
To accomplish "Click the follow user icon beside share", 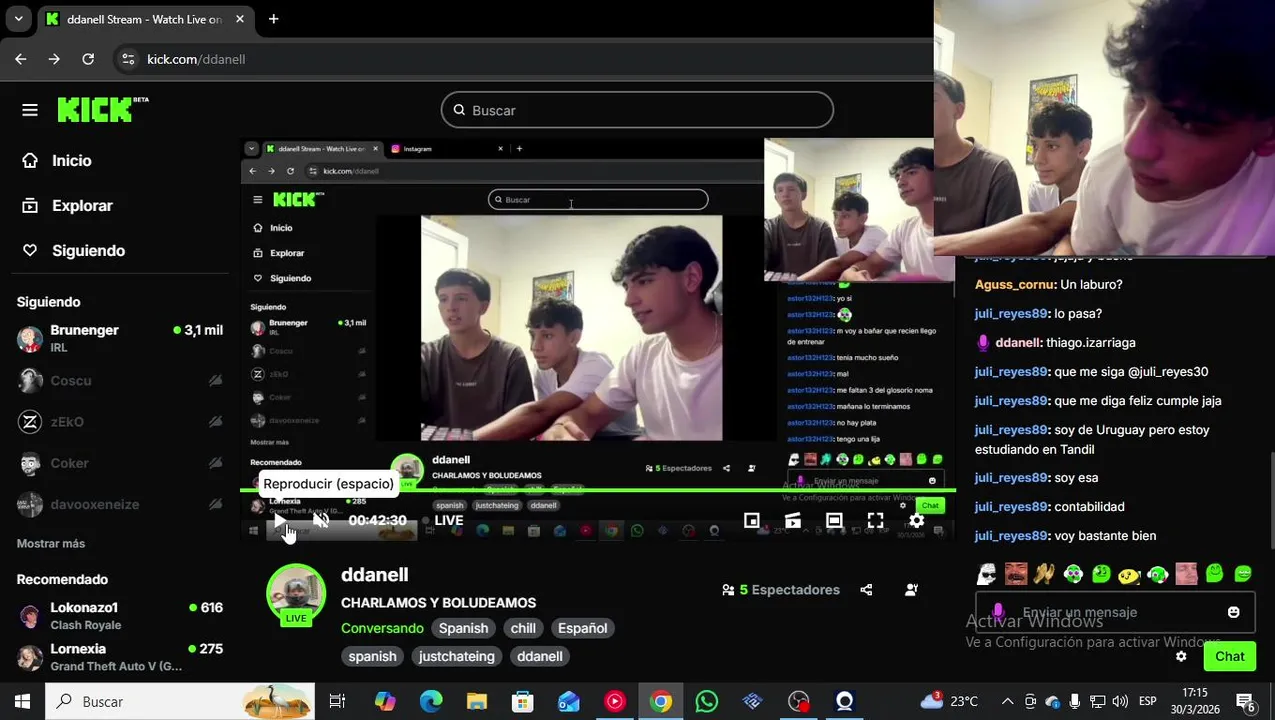I will pyautogui.click(x=911, y=590).
